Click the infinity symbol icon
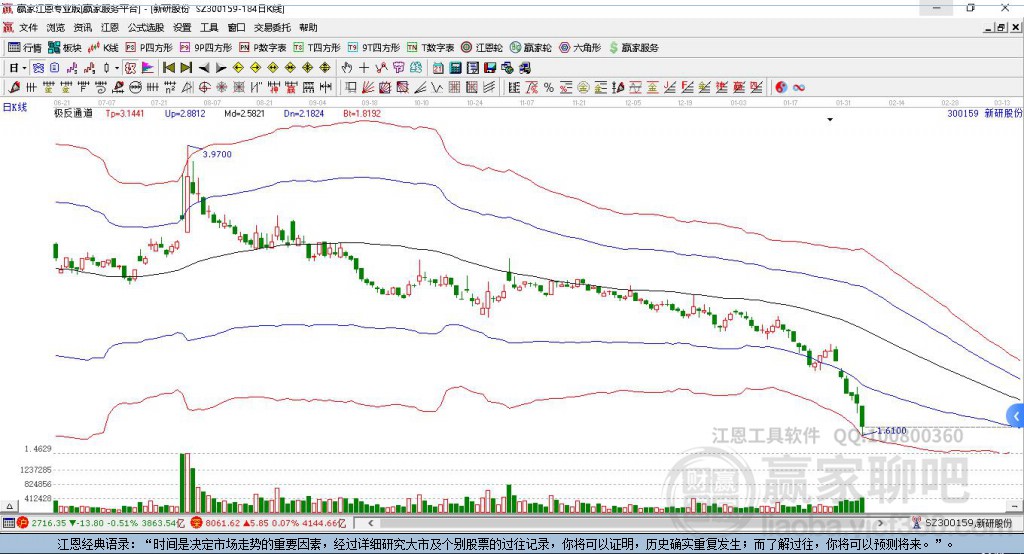The image size is (1024, 554). [799, 87]
